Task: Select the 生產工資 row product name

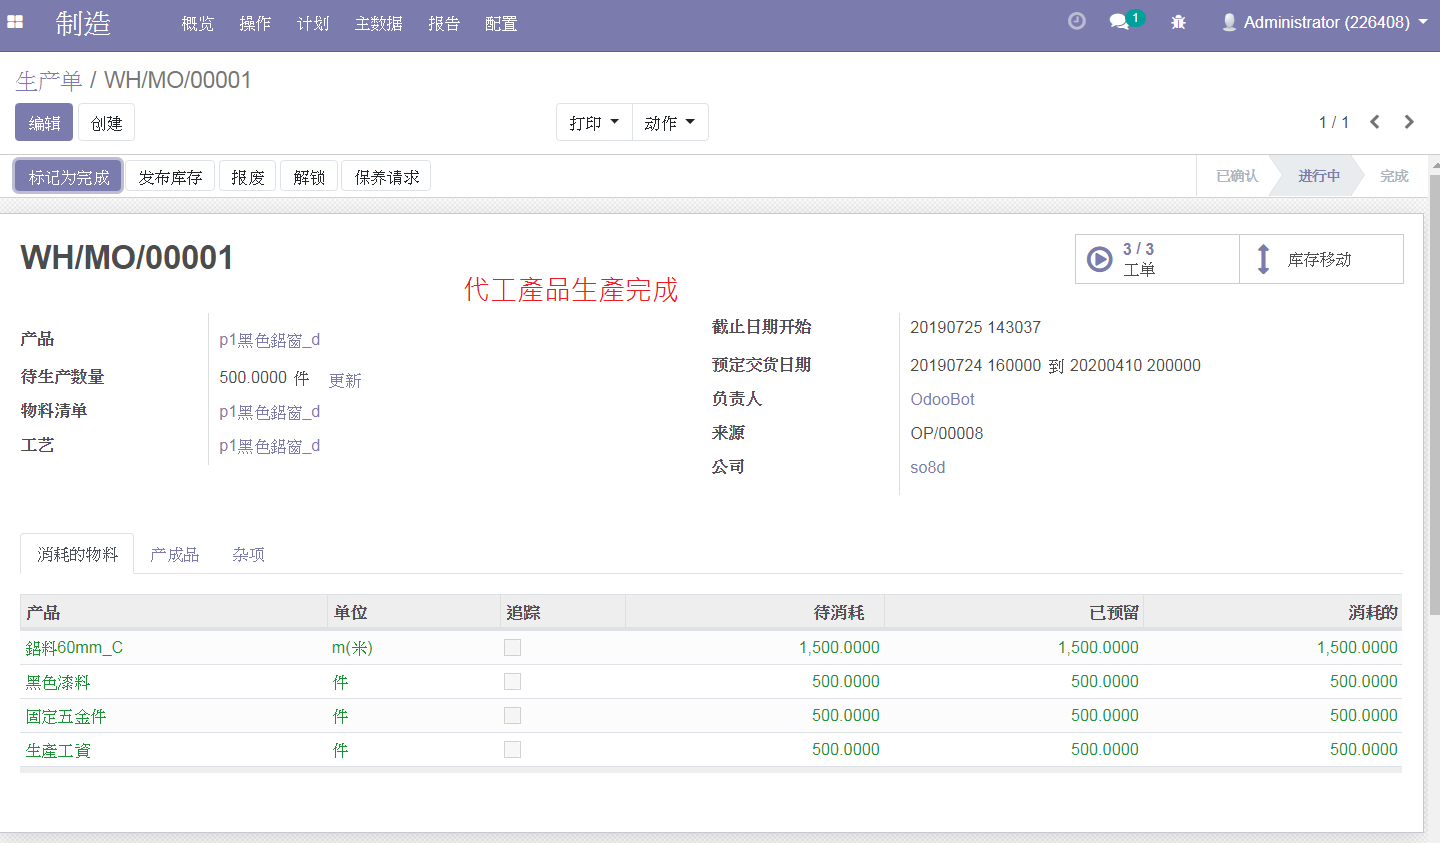Action: (58, 750)
